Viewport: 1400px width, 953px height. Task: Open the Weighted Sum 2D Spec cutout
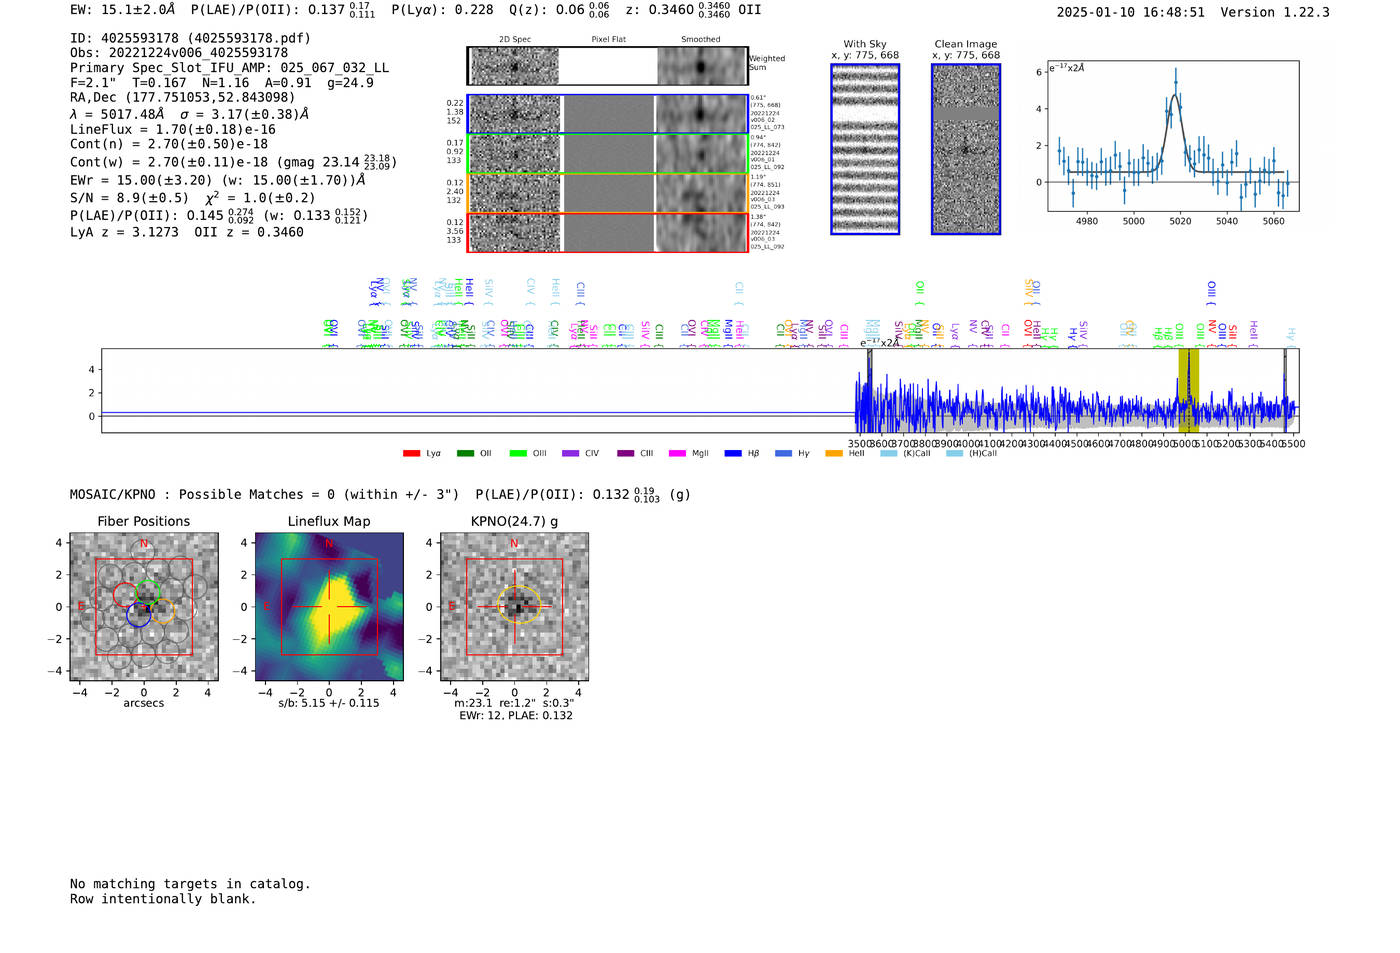point(515,66)
